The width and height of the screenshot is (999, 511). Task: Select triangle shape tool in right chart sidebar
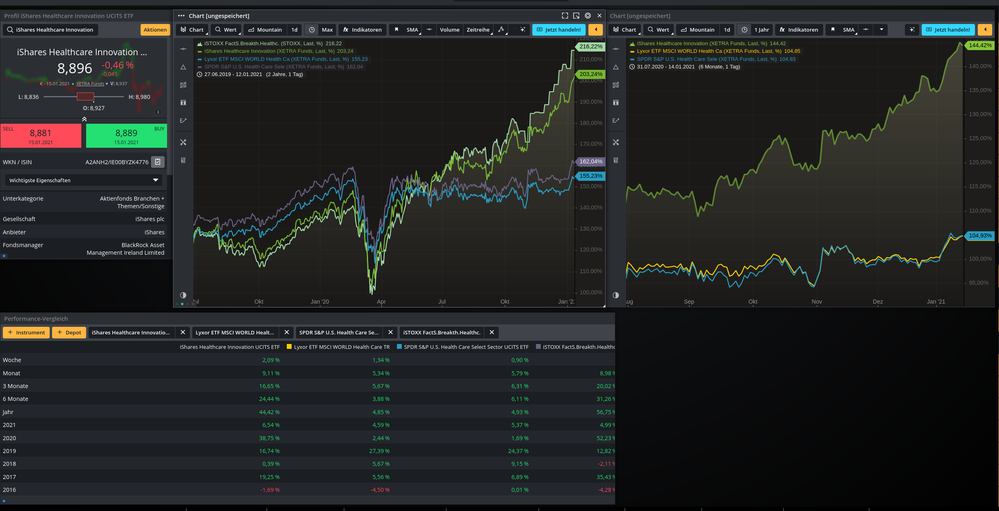pyautogui.click(x=615, y=67)
